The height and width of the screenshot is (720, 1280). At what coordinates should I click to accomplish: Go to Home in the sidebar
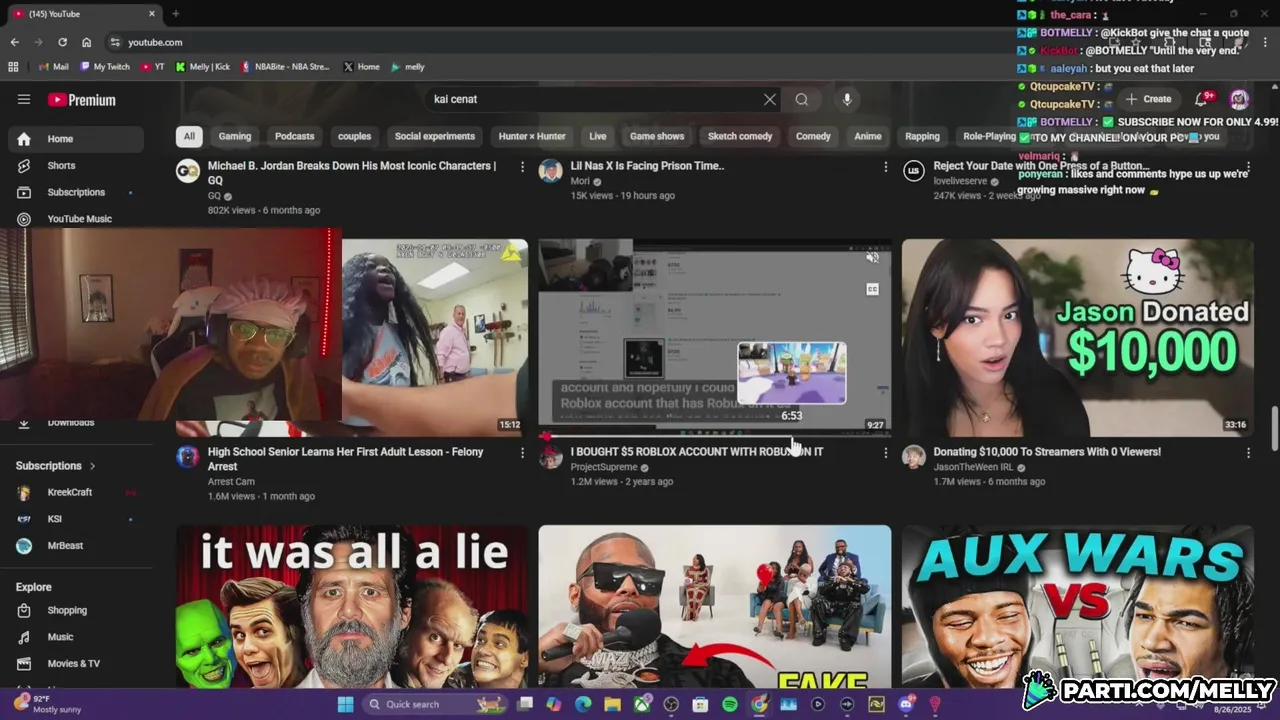click(76, 139)
